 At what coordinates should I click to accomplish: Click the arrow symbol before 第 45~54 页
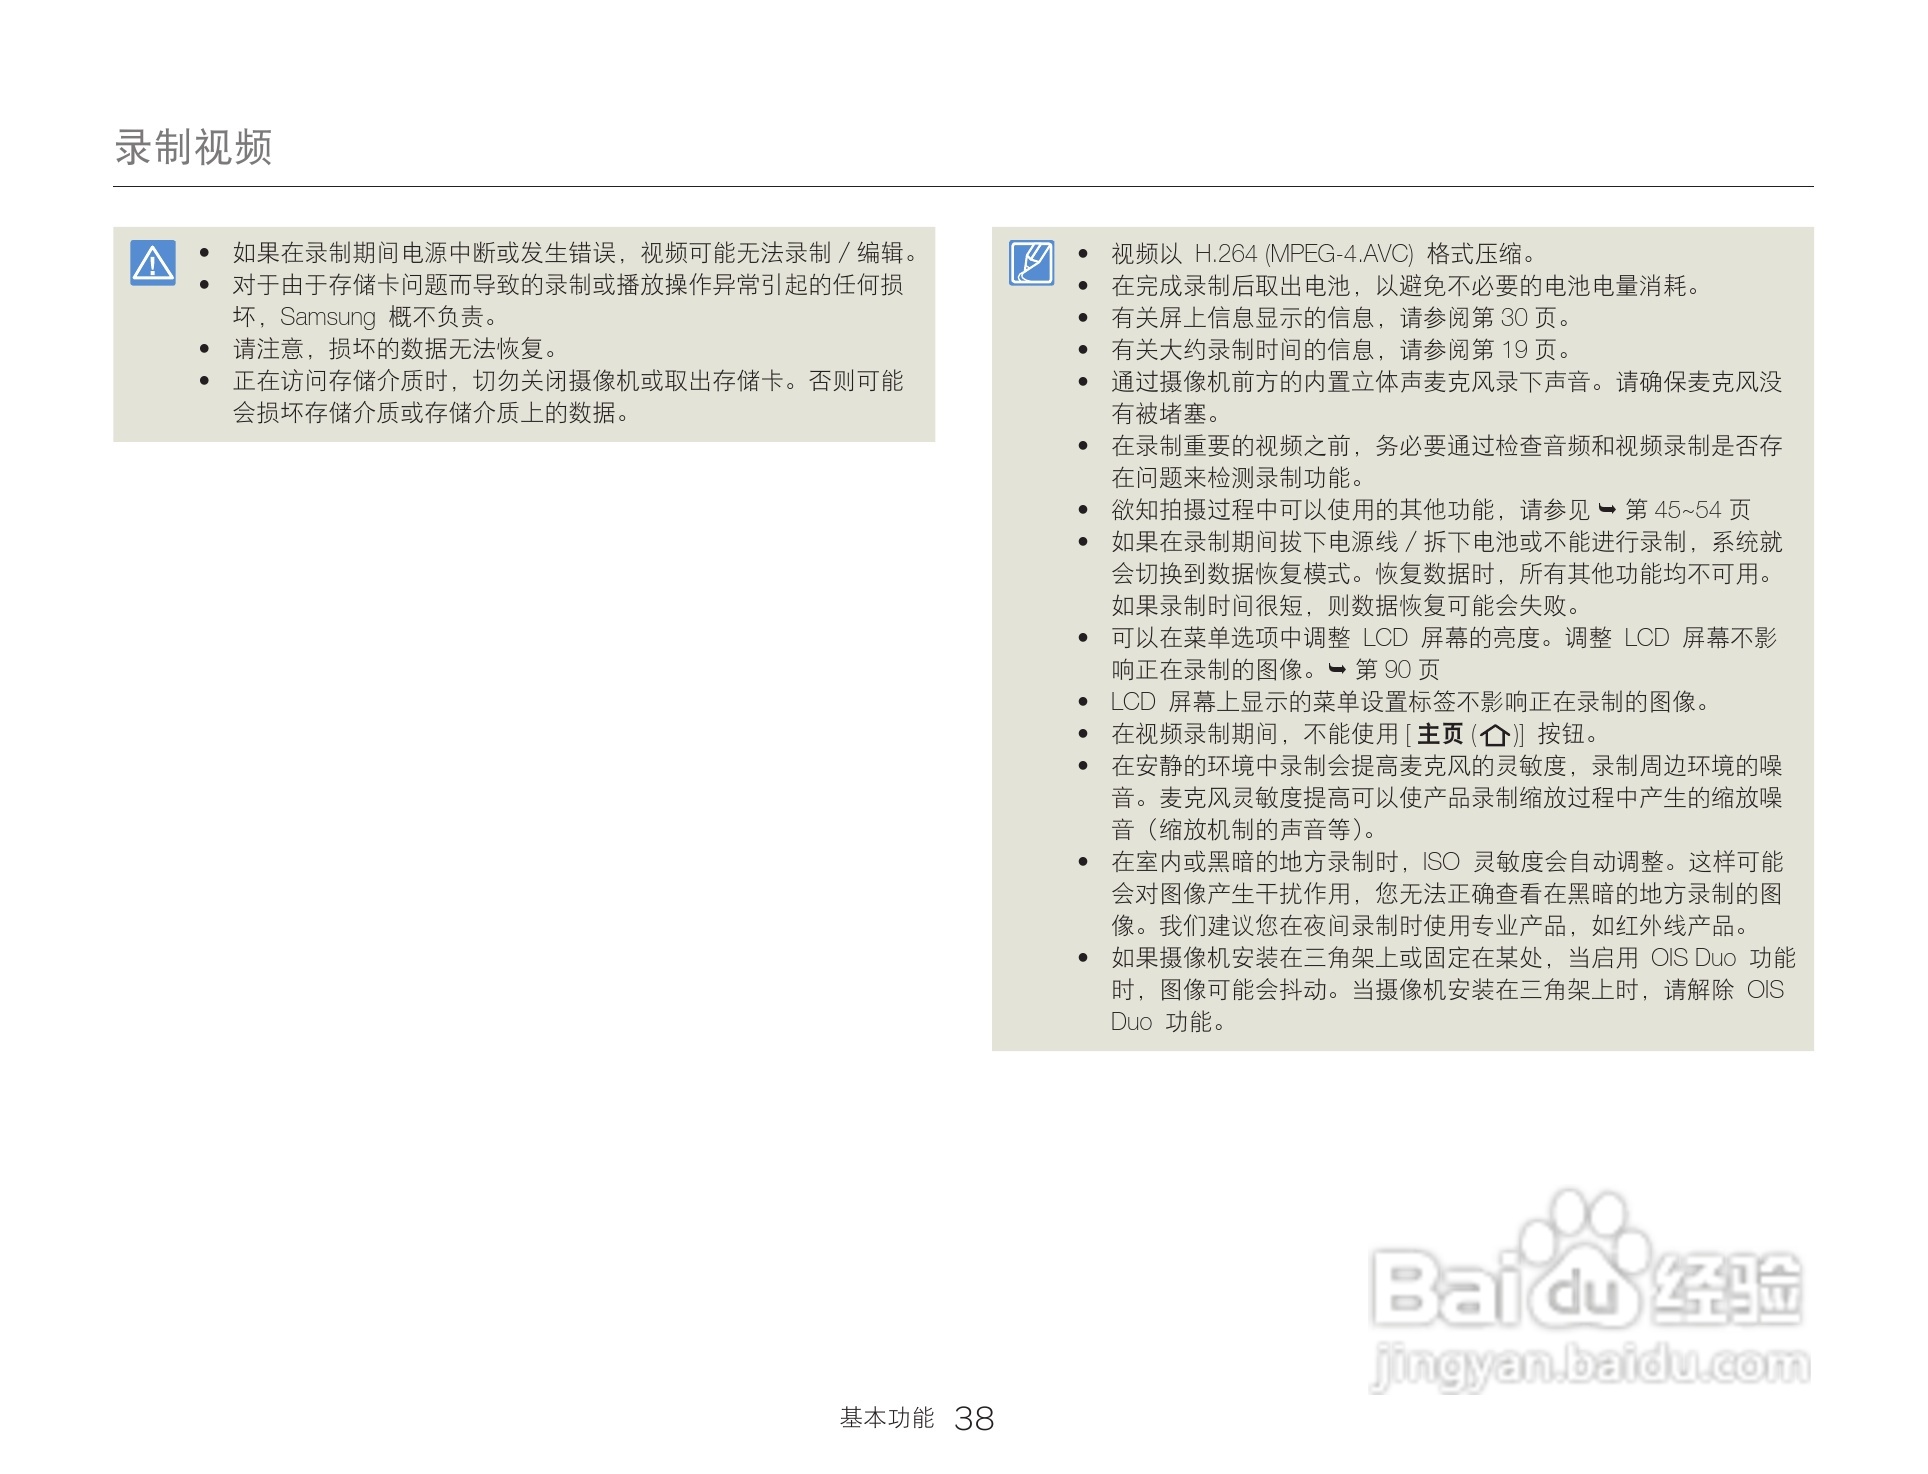[x=1608, y=508]
